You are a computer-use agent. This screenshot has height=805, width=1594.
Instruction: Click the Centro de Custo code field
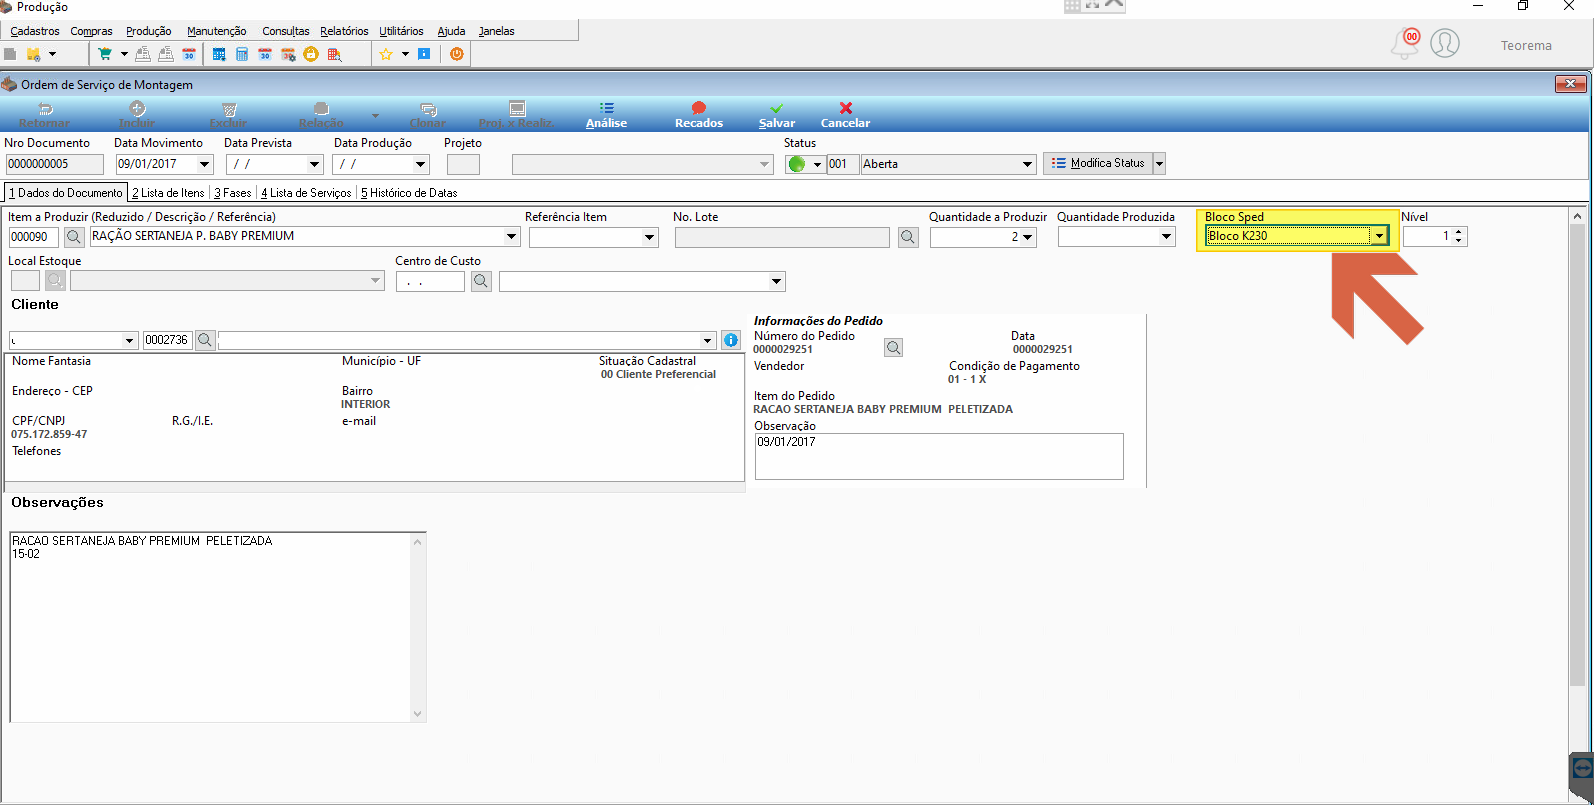pyautogui.click(x=430, y=282)
